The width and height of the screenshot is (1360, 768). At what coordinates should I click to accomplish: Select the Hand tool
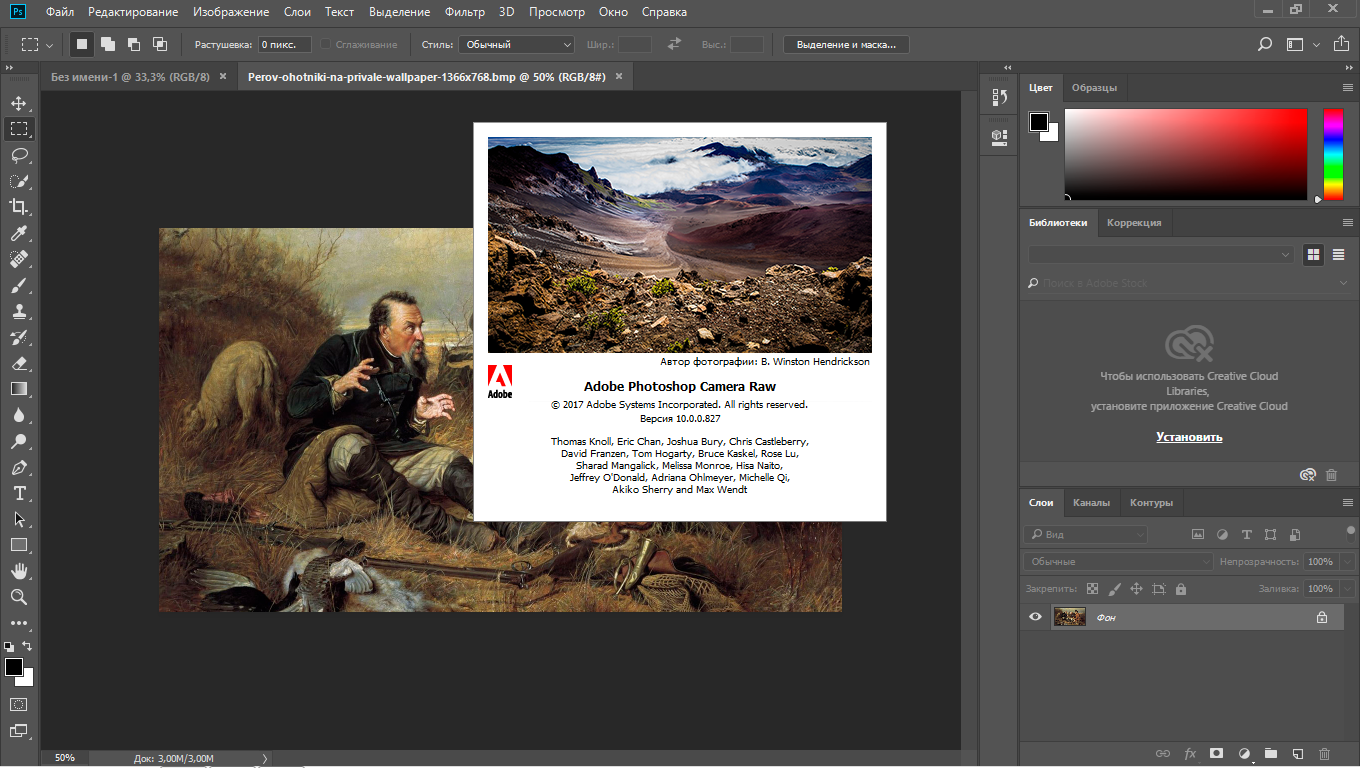click(19, 571)
